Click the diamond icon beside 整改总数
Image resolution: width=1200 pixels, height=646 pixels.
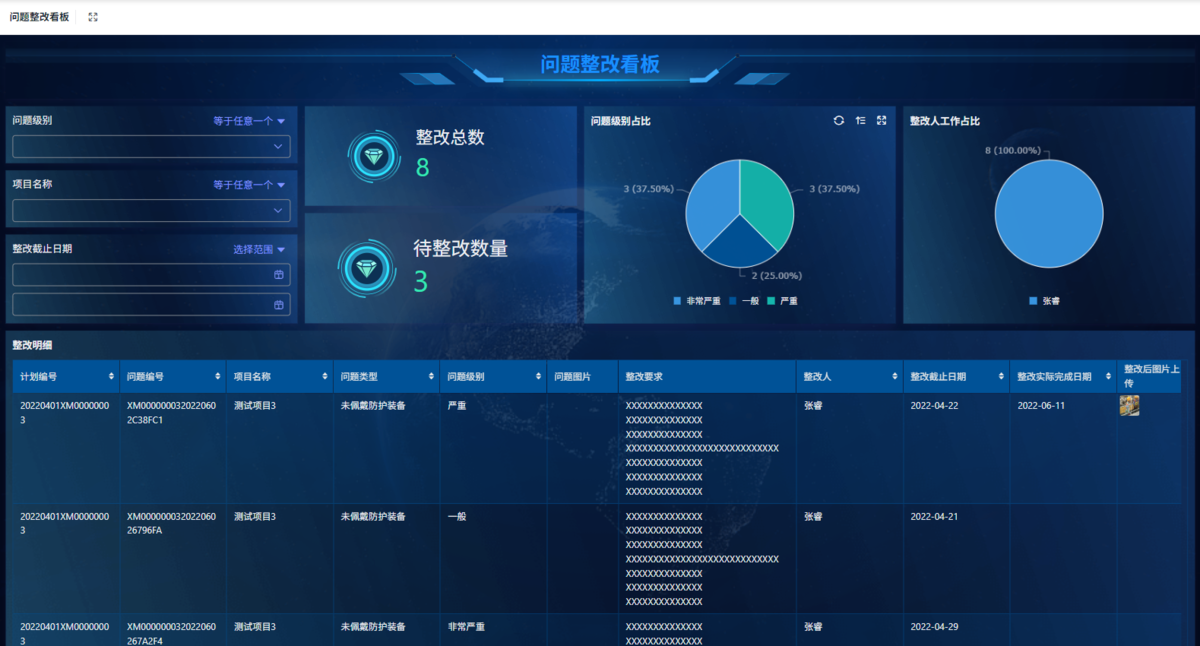[374, 157]
